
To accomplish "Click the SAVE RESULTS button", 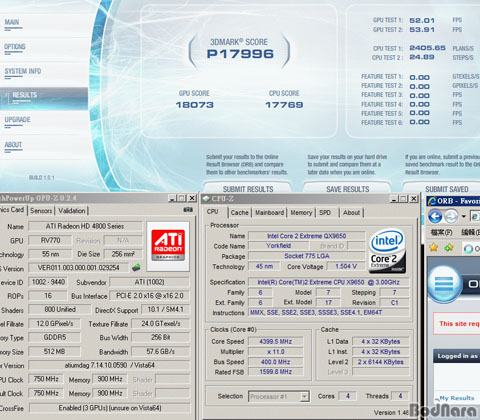I will (347, 188).
